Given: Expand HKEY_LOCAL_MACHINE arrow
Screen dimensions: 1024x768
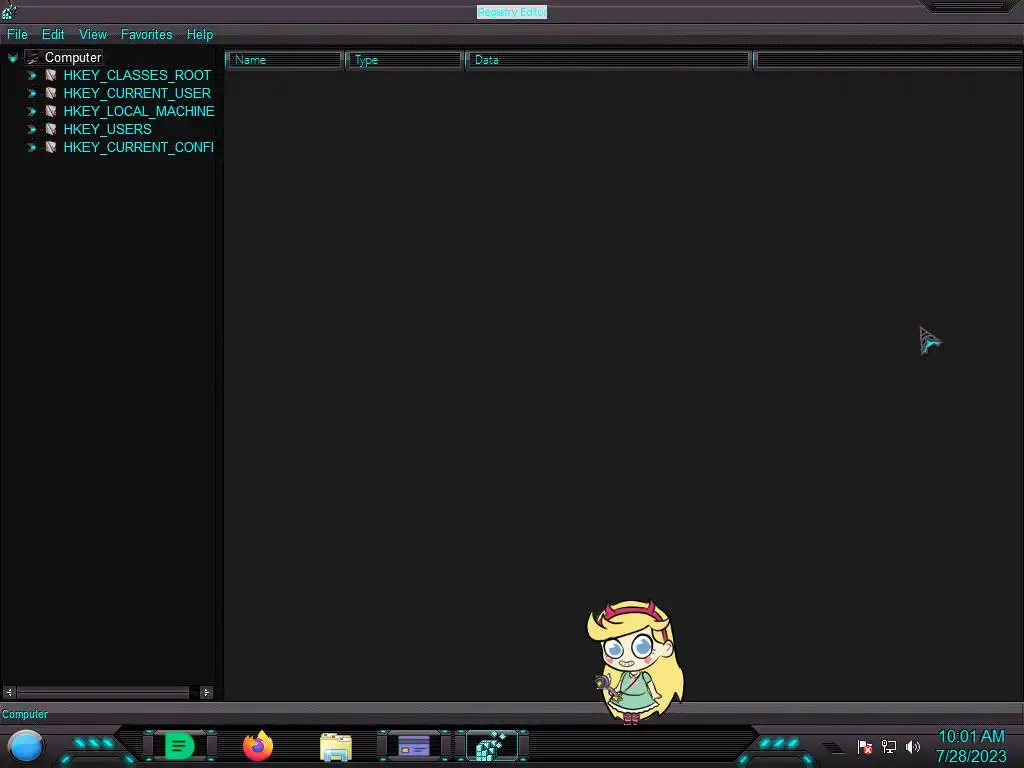Looking at the screenshot, I should click(31, 112).
